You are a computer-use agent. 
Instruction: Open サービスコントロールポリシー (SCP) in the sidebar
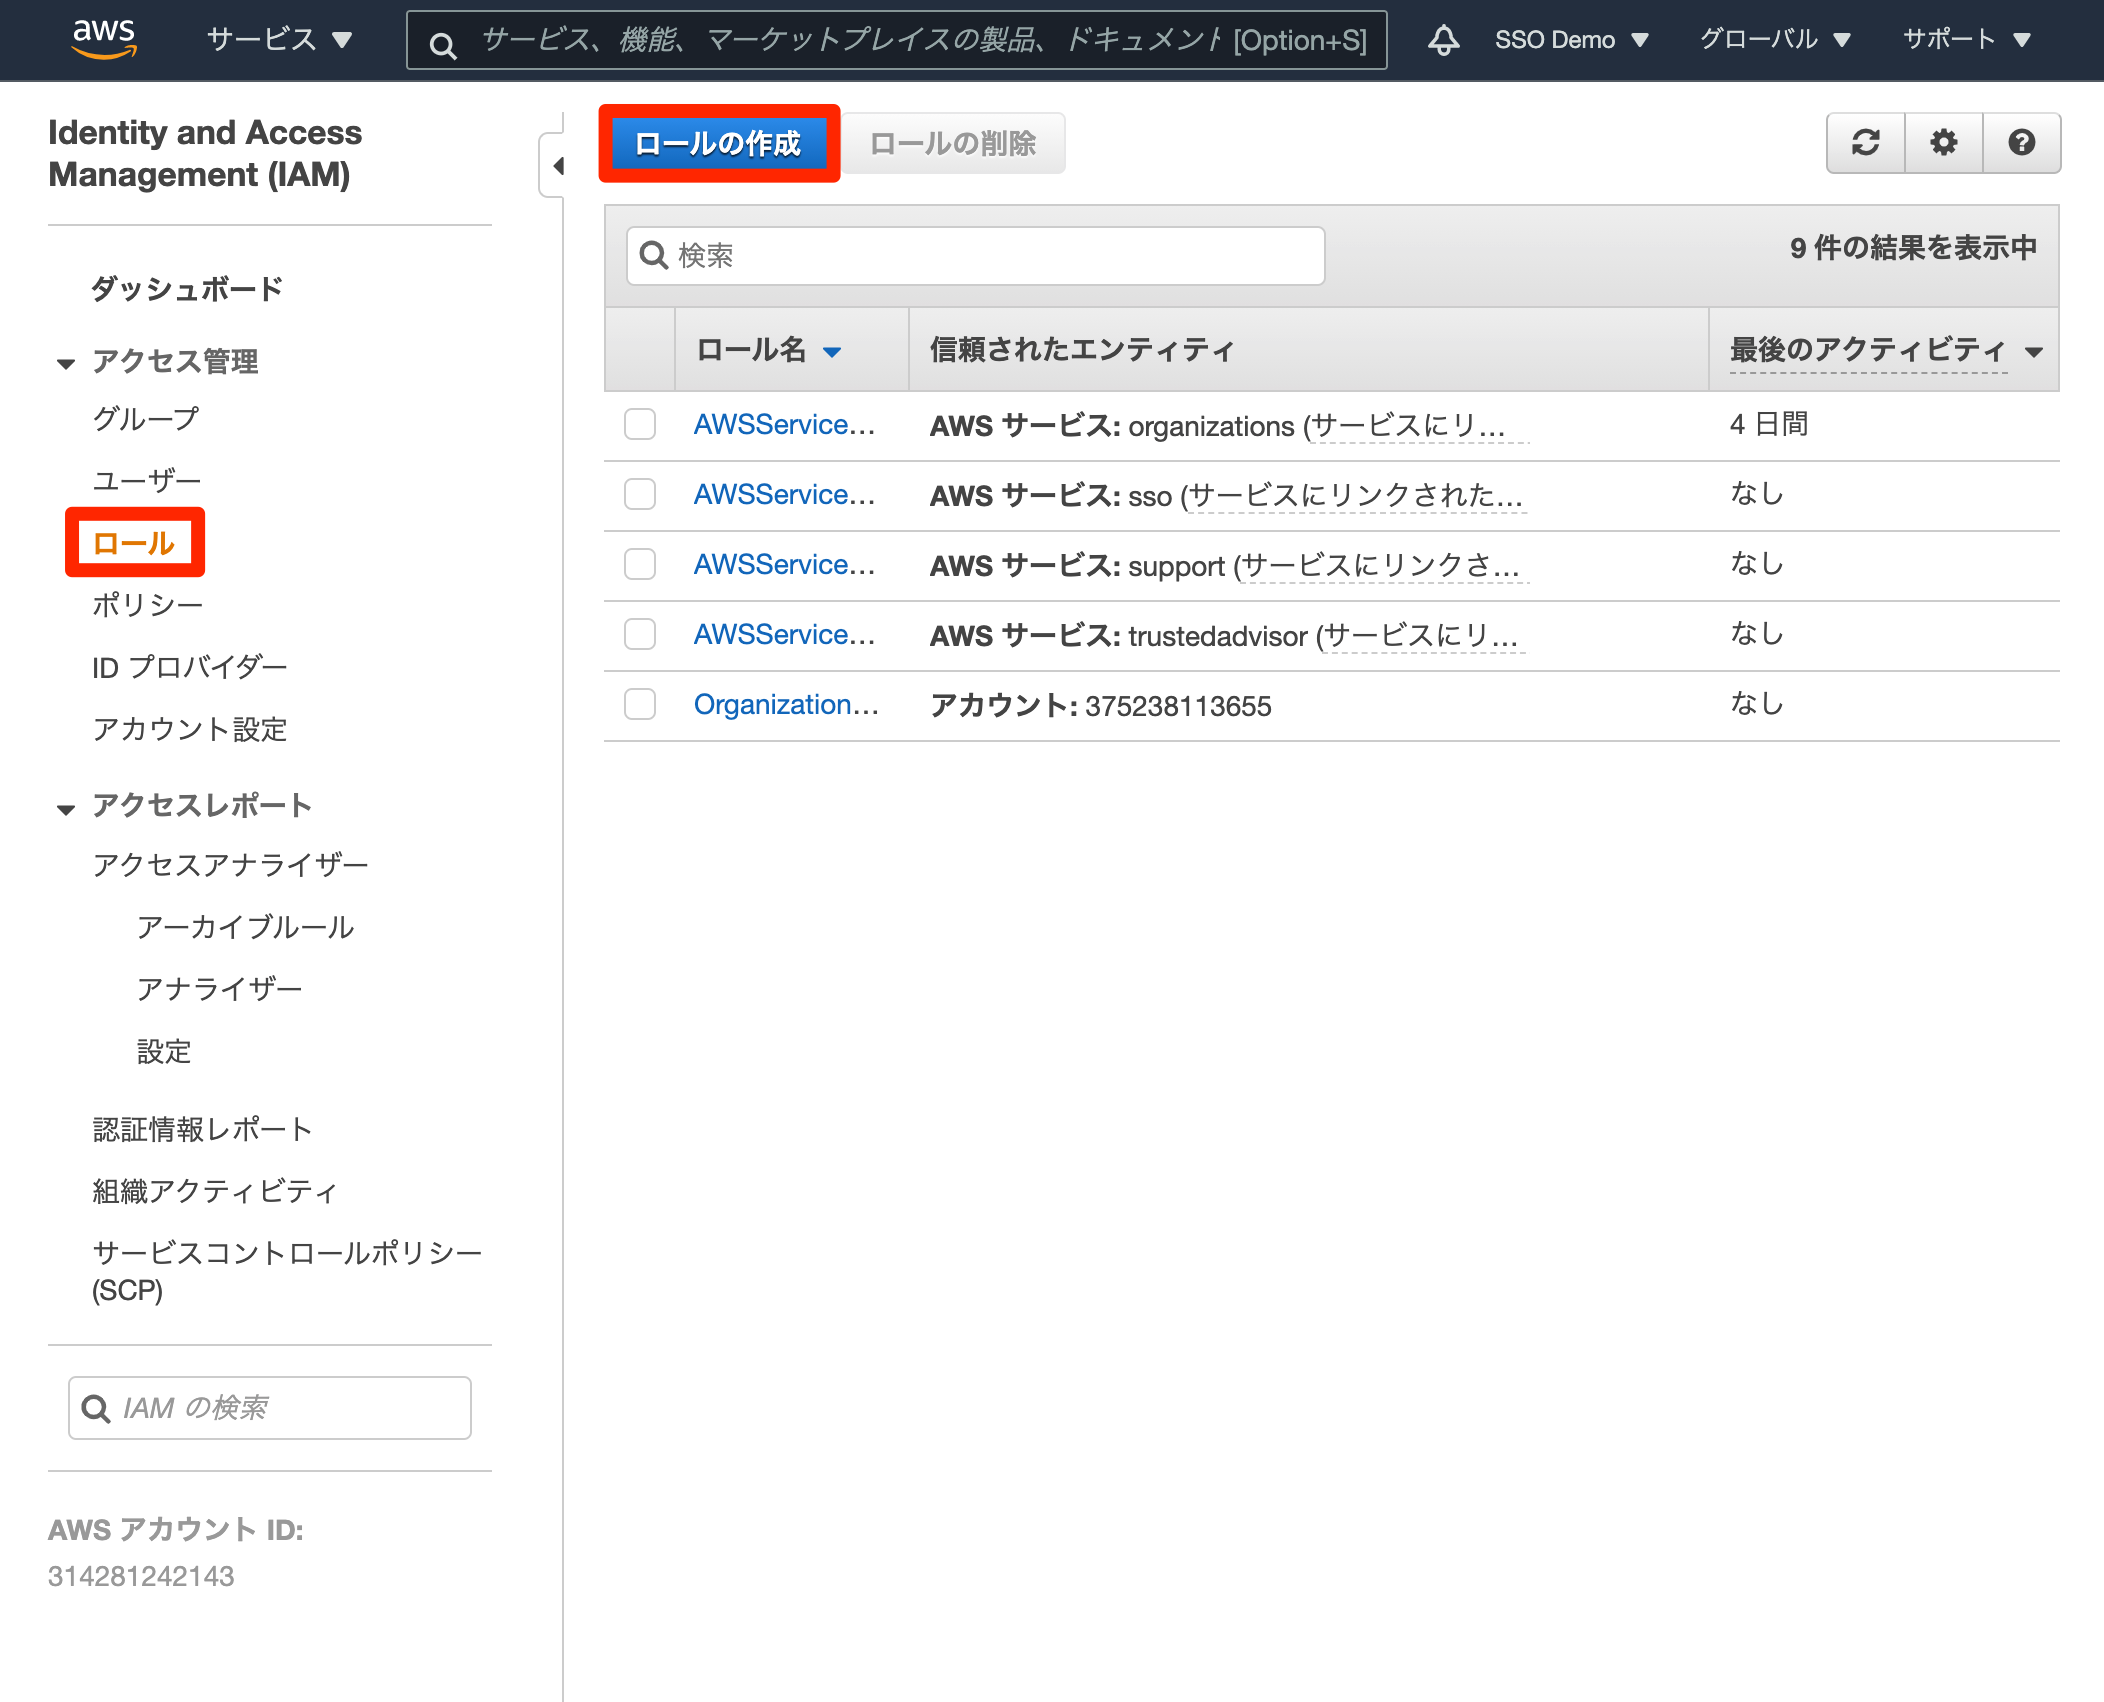point(287,1271)
